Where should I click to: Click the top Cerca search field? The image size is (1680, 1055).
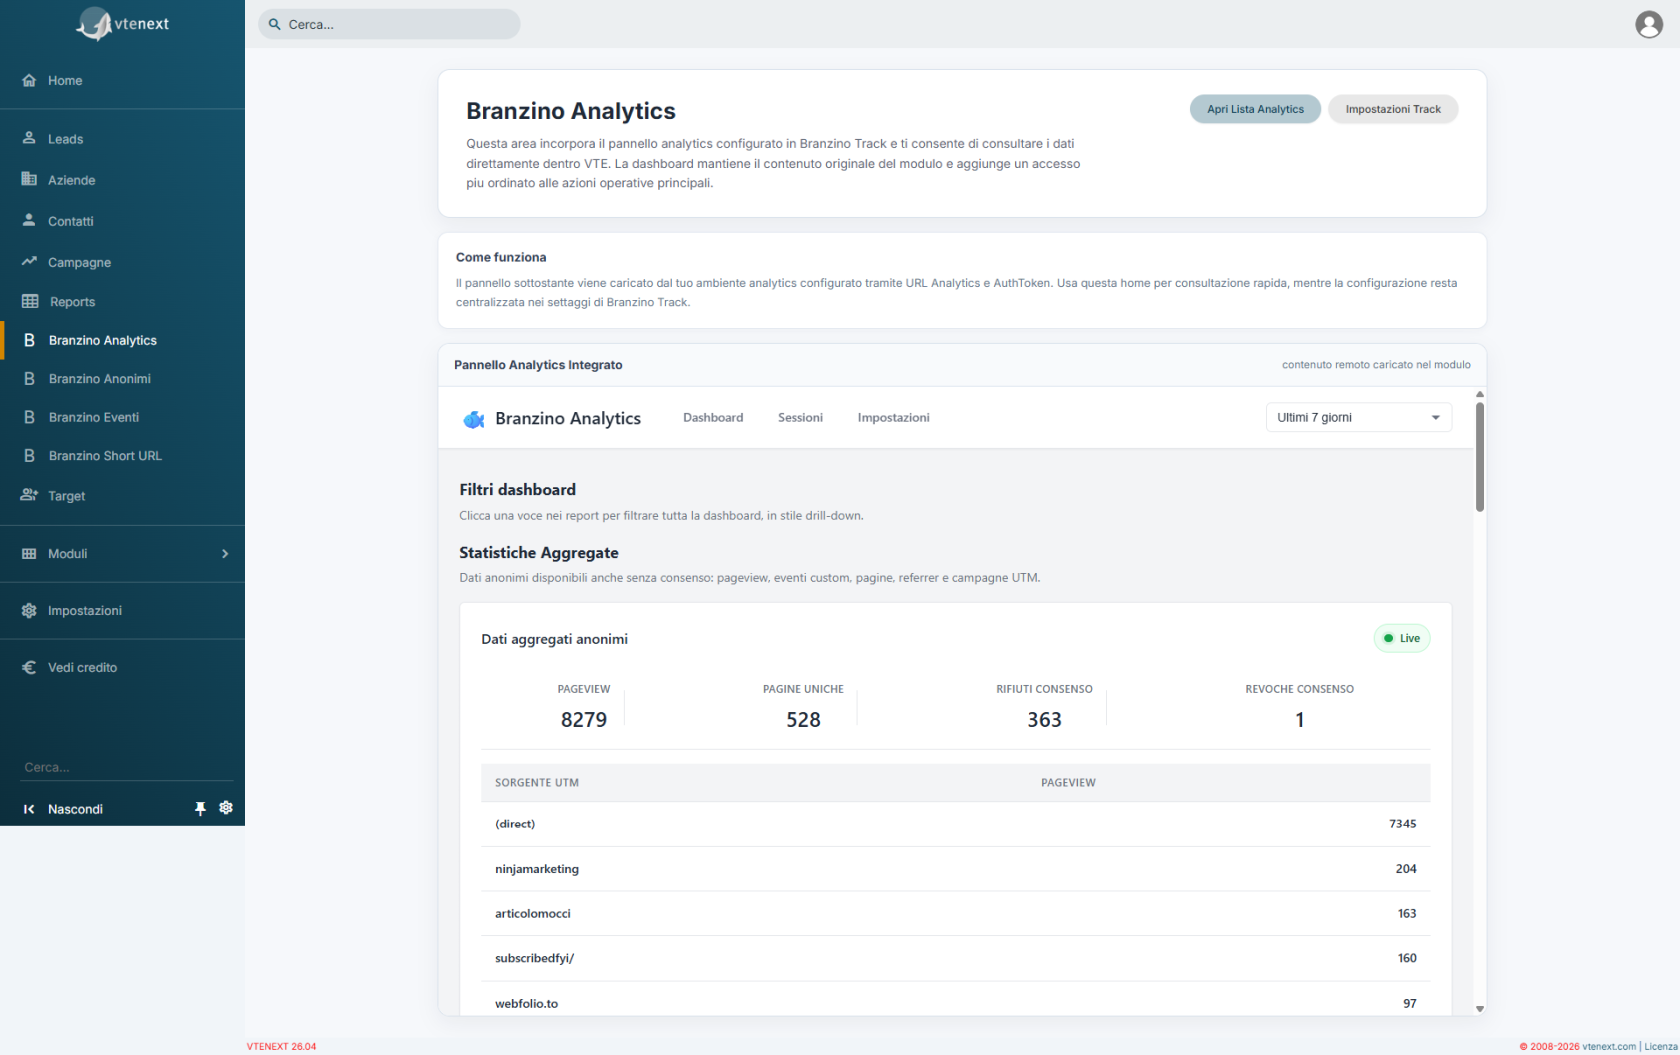tap(389, 24)
